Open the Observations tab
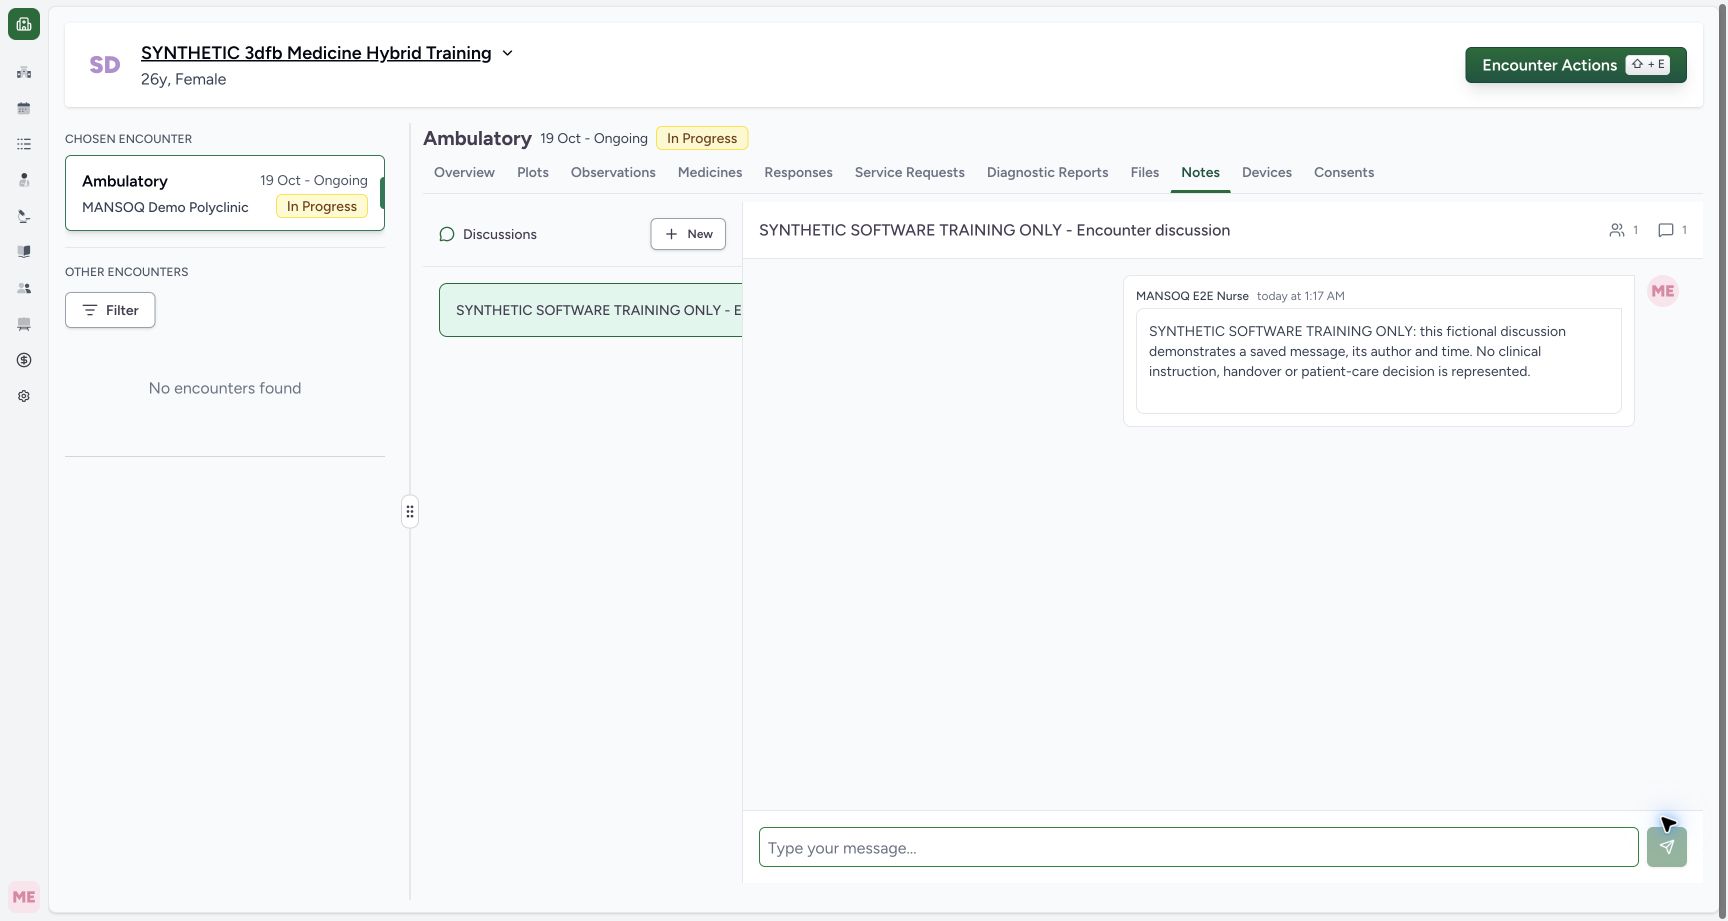Screen dimensions: 1728x921 613,172
